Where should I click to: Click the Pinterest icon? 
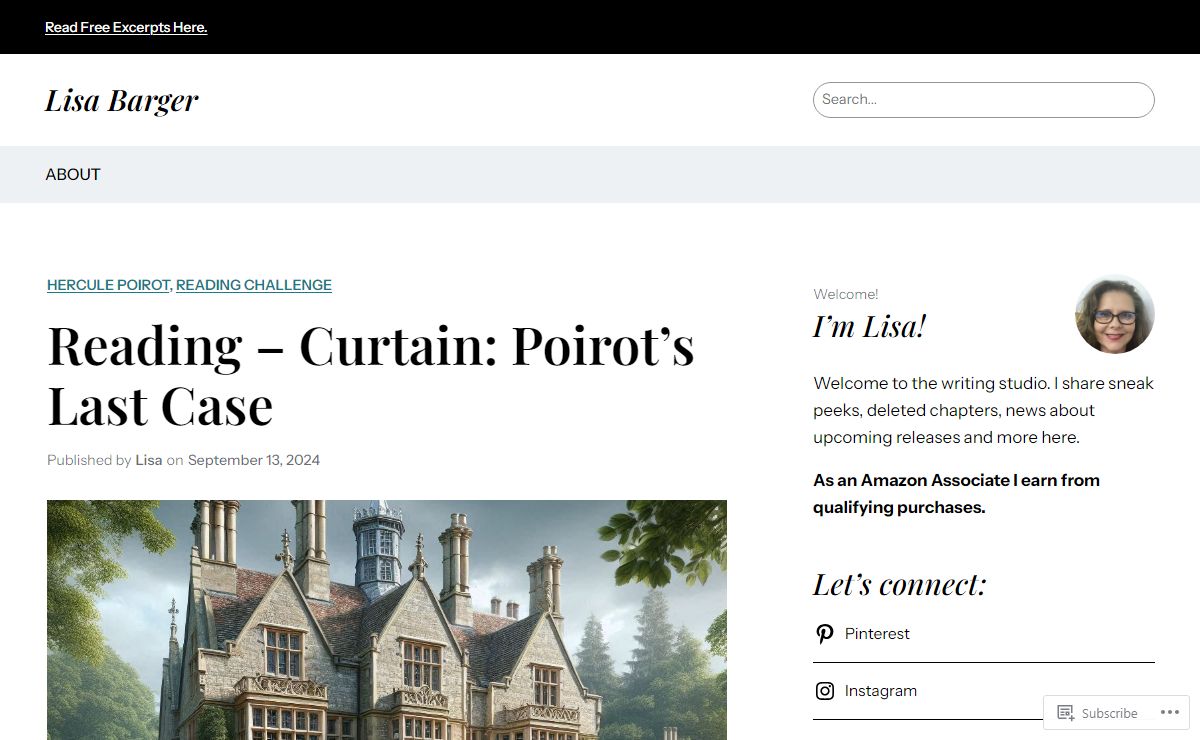825,634
